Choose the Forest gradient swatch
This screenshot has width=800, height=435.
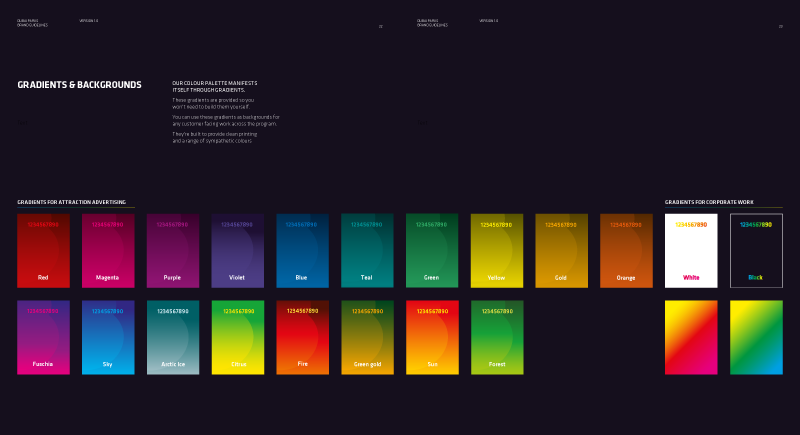pyautogui.click(x=497, y=338)
